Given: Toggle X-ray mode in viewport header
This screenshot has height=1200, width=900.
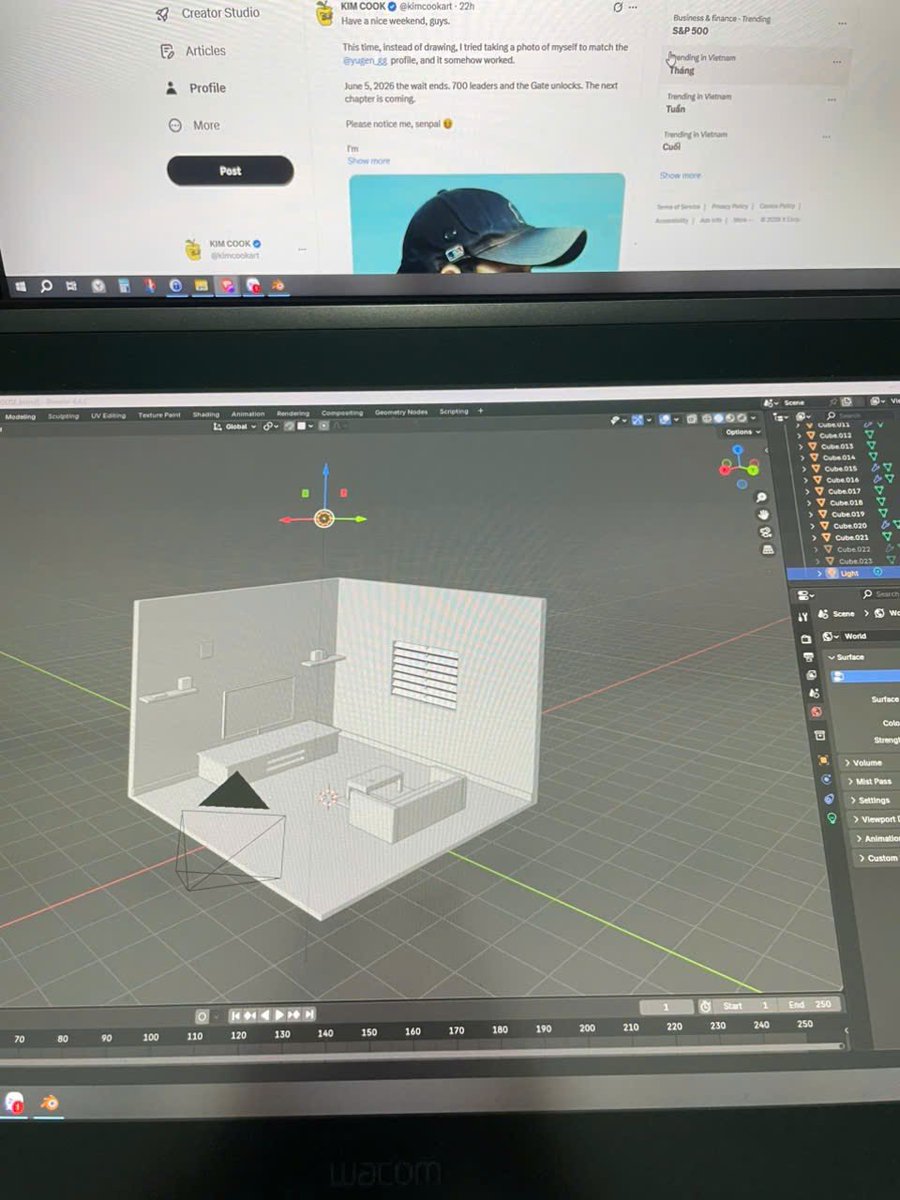Looking at the screenshot, I should (x=692, y=418).
